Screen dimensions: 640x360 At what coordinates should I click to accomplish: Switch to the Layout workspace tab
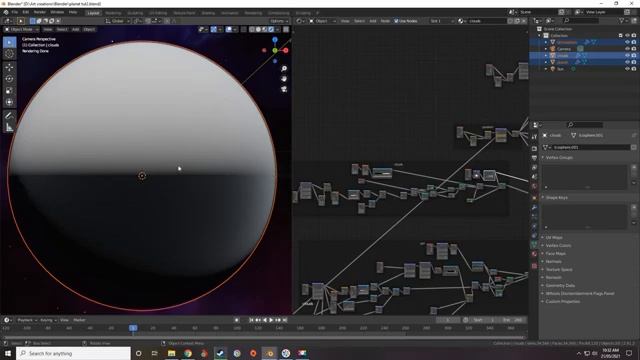click(x=93, y=13)
